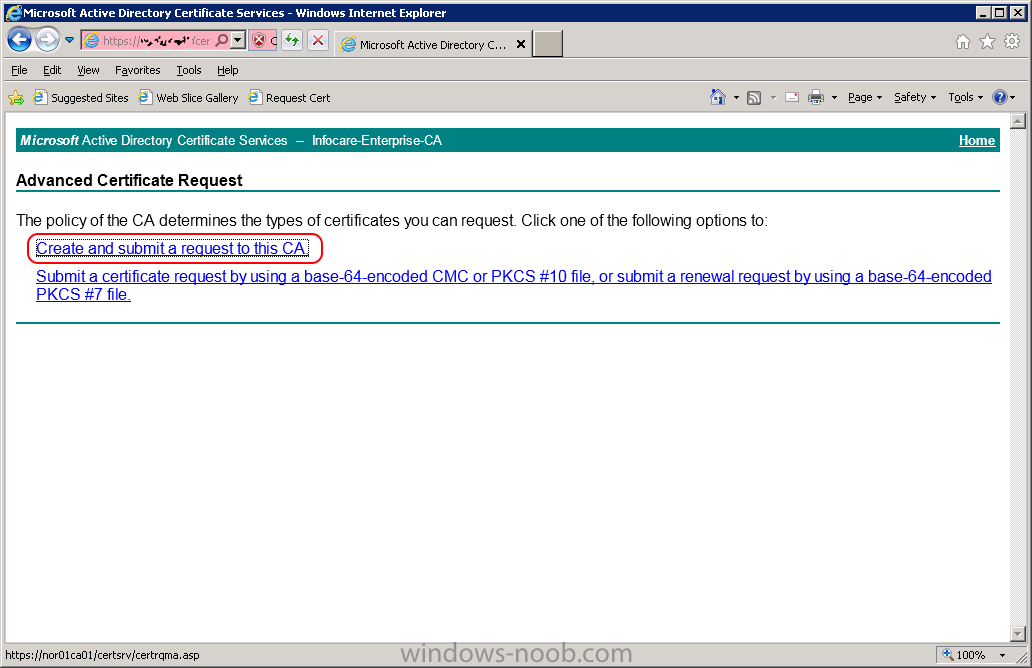Expand the feeds dropdown arrow
This screenshot has height=668, width=1032.
773,97
